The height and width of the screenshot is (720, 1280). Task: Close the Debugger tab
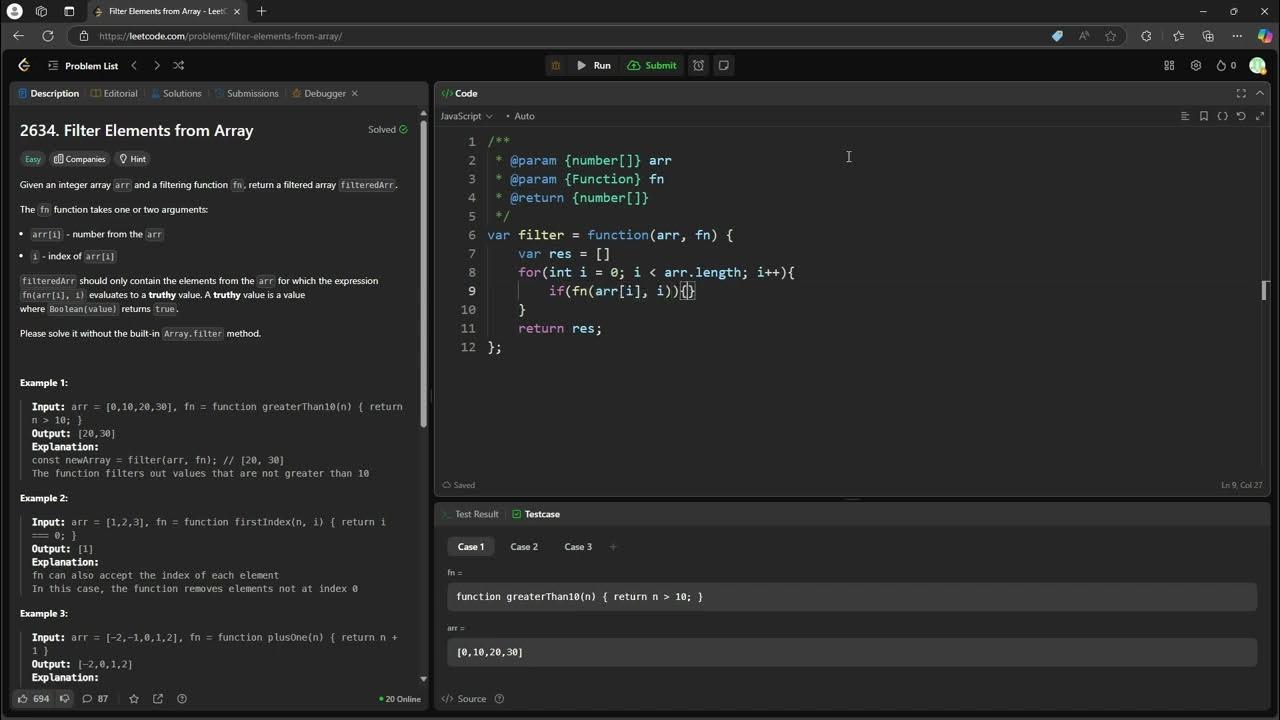click(x=354, y=93)
